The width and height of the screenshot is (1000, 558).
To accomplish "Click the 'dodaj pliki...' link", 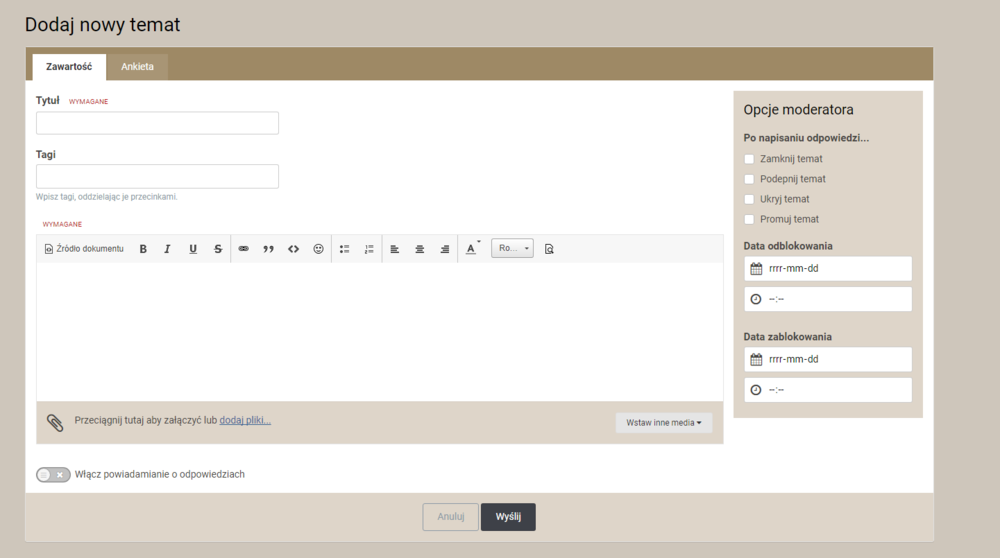I will coord(245,420).
